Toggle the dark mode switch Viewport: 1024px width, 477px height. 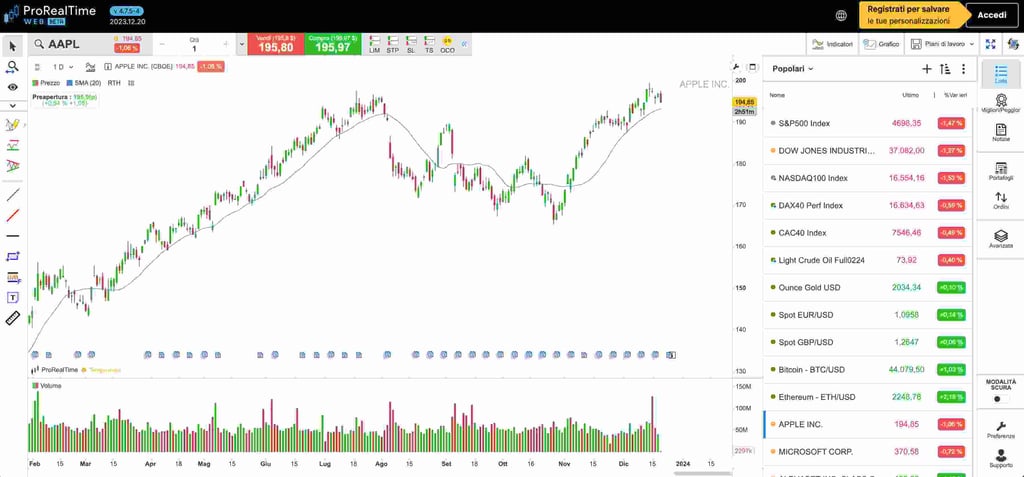tap(1000, 399)
